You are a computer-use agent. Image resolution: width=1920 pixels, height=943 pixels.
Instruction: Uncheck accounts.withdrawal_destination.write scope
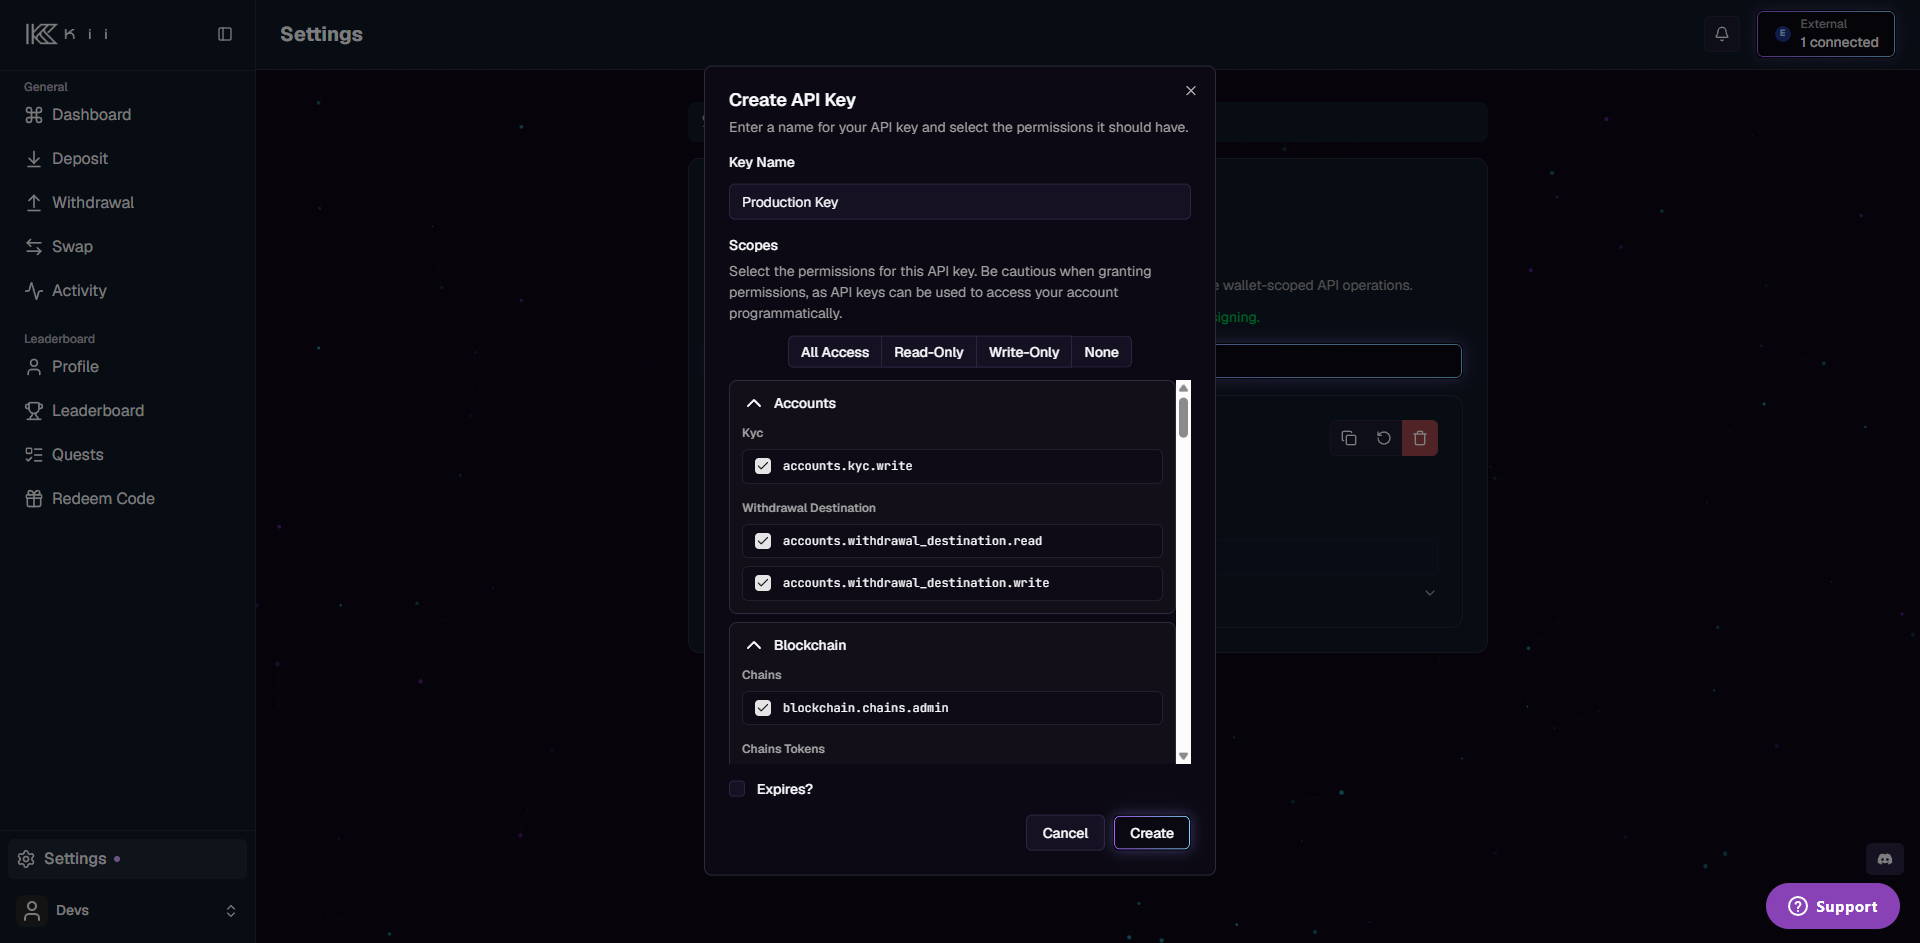pyautogui.click(x=763, y=583)
